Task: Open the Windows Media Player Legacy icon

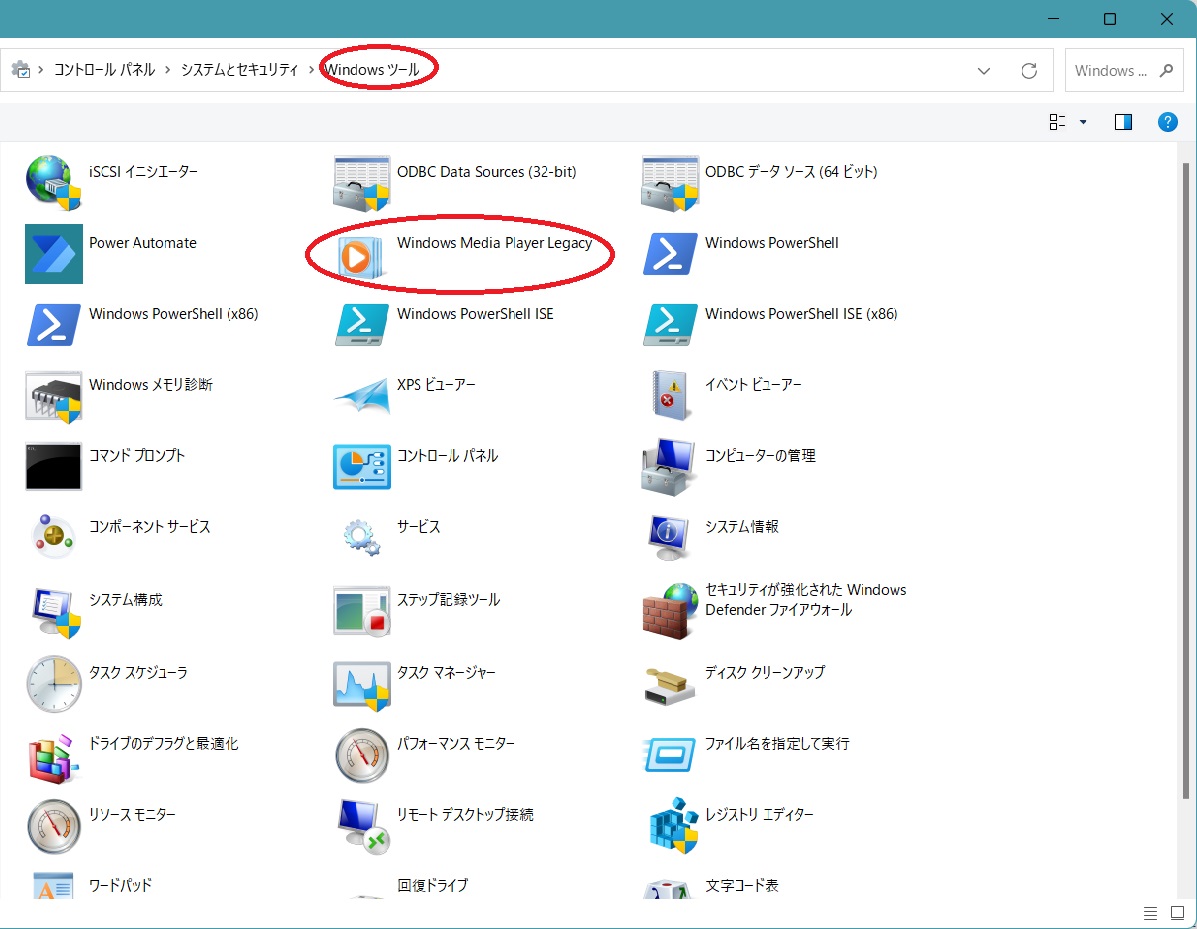Action: [x=355, y=255]
